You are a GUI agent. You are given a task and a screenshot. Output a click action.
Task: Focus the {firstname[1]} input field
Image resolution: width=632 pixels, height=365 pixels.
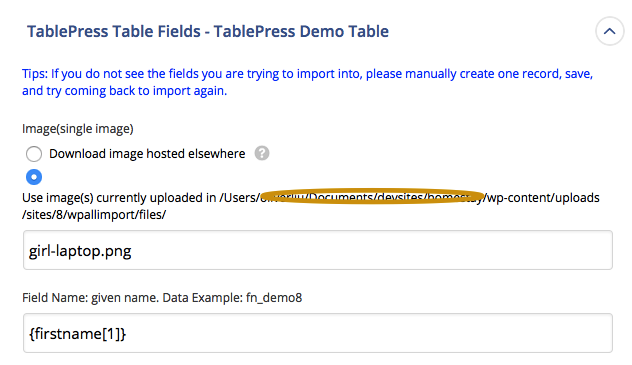coord(318,333)
